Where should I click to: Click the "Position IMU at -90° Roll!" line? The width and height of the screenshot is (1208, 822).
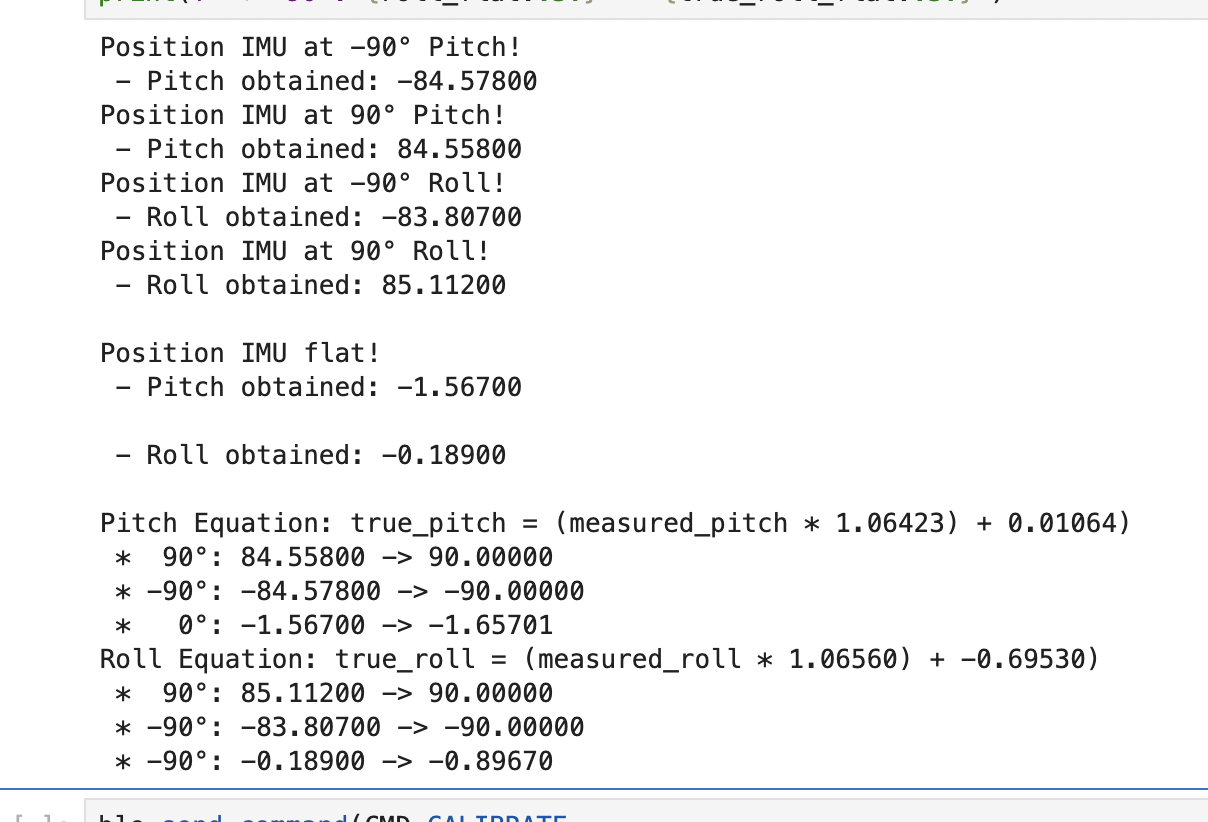pos(302,183)
